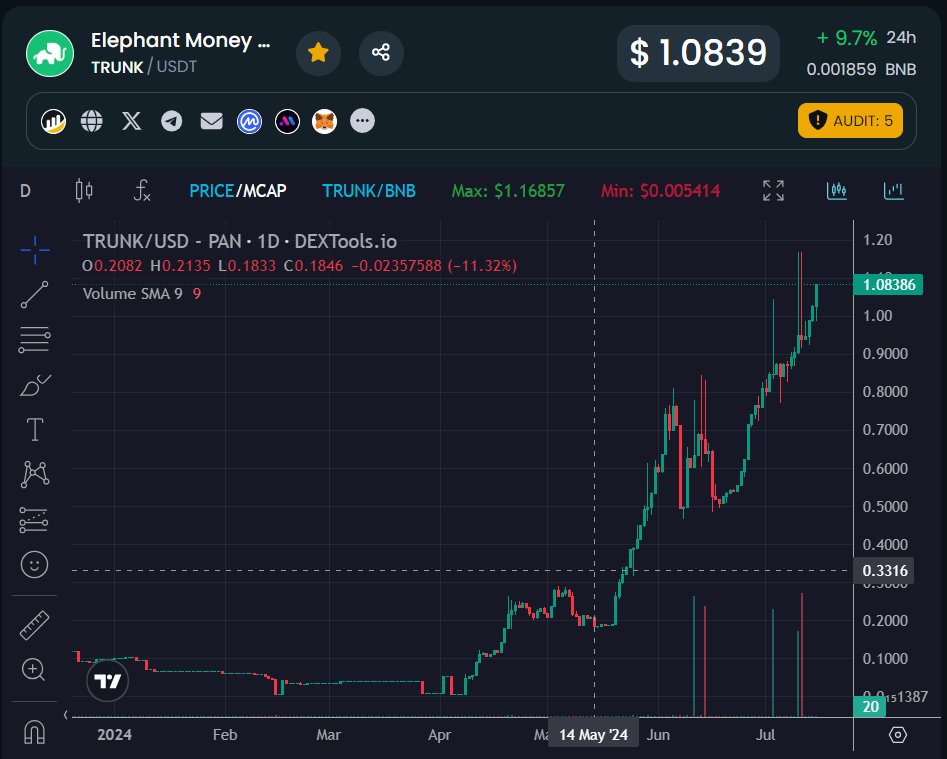This screenshot has height=759, width=947.
Task: Add token to favorites with star icon
Action: [318, 53]
